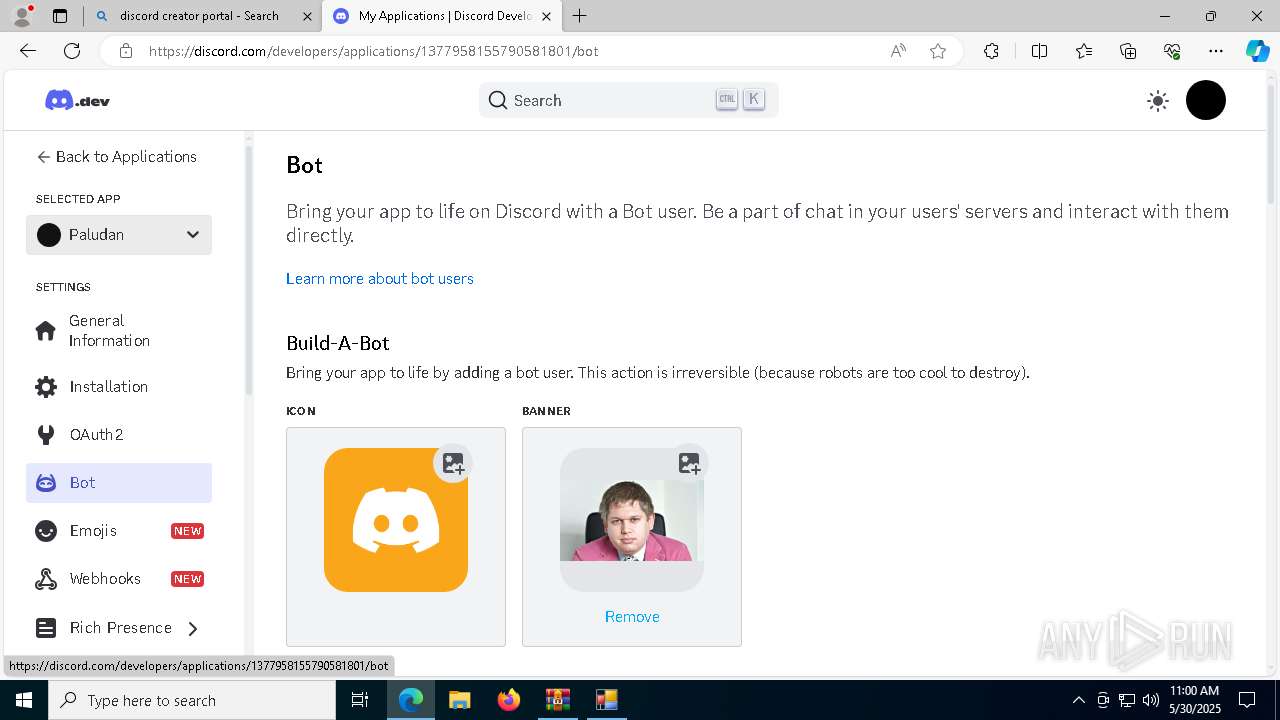Open File Explorer from taskbar
This screenshot has height=720, width=1280.
pyautogui.click(x=459, y=700)
